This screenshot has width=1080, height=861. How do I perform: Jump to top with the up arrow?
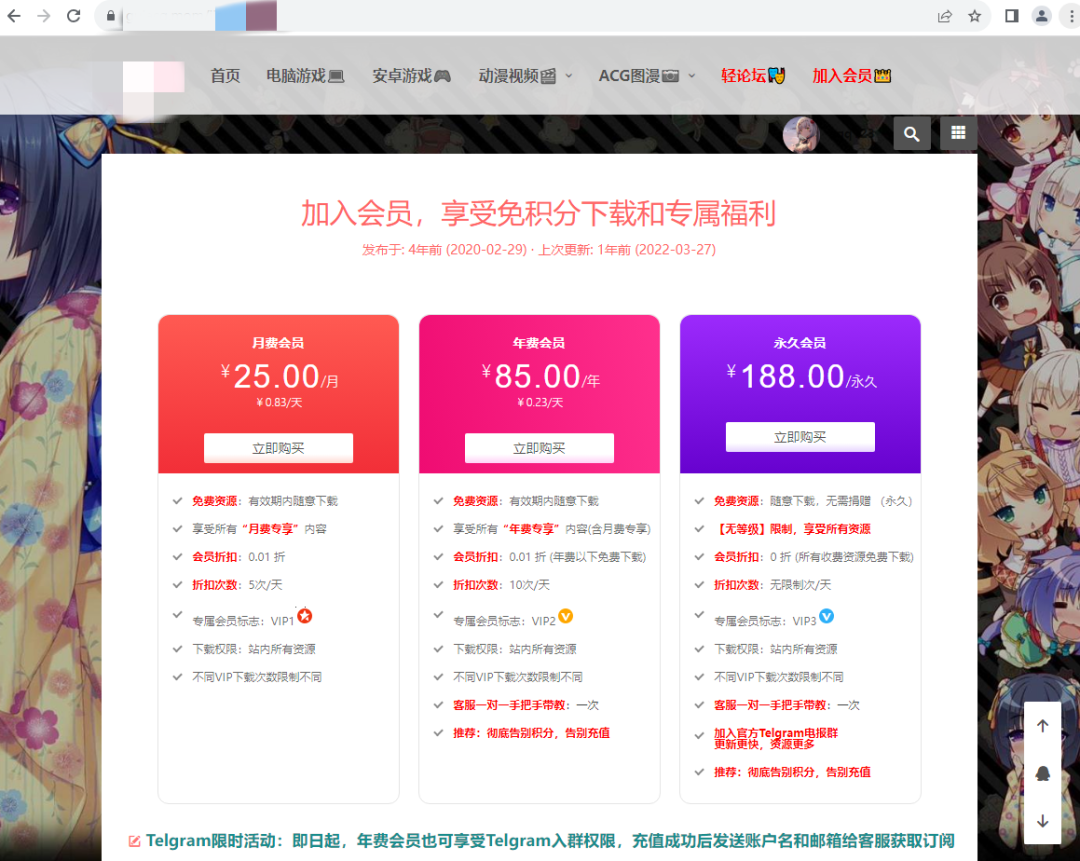(1043, 726)
